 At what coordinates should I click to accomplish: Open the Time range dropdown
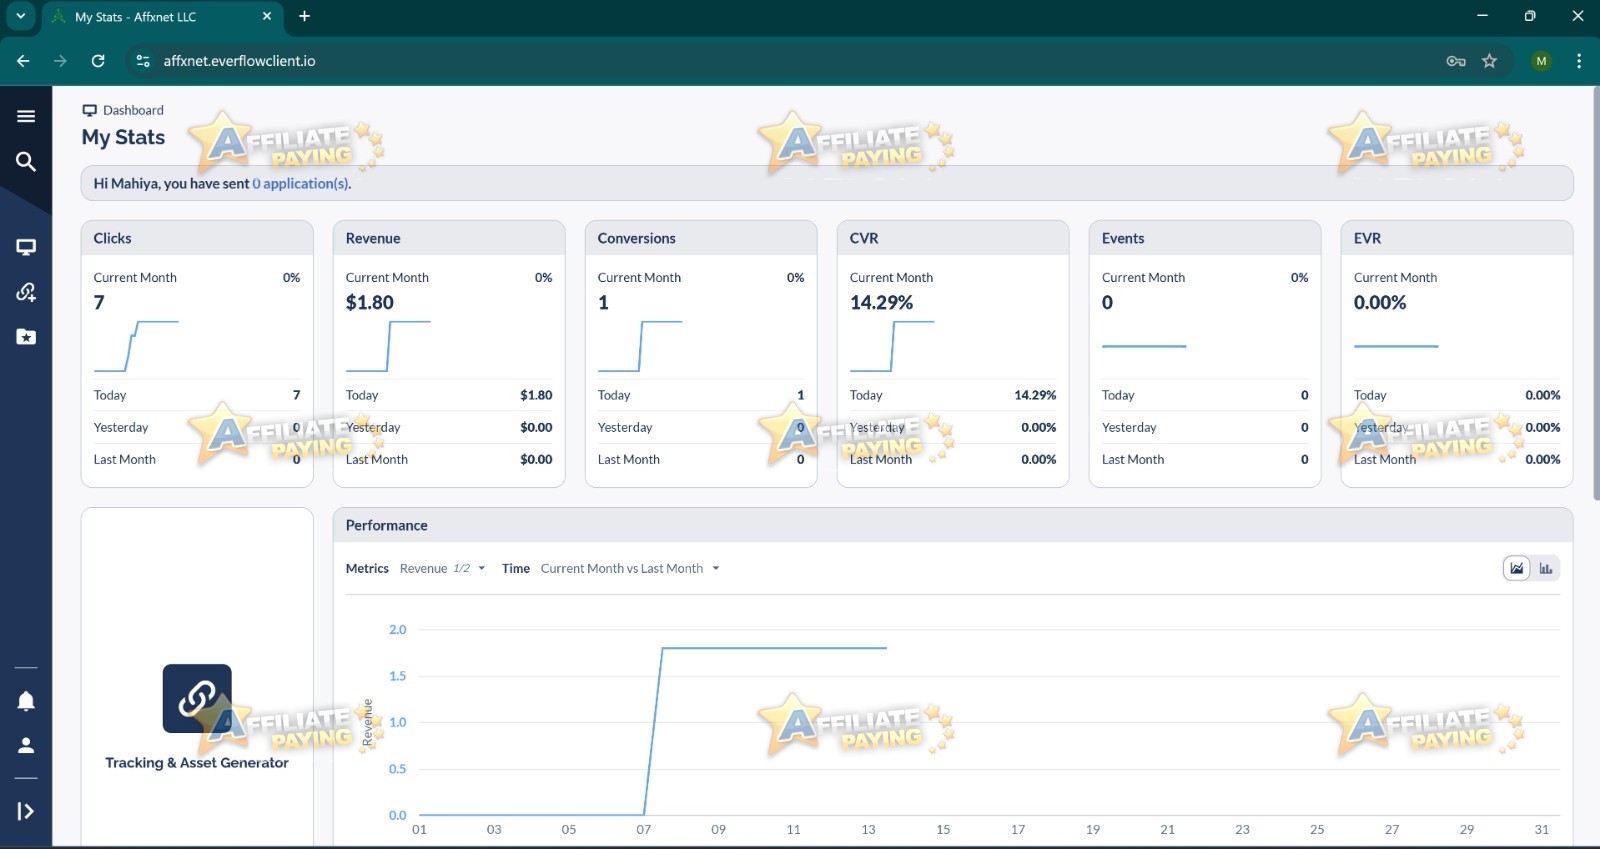(630, 568)
